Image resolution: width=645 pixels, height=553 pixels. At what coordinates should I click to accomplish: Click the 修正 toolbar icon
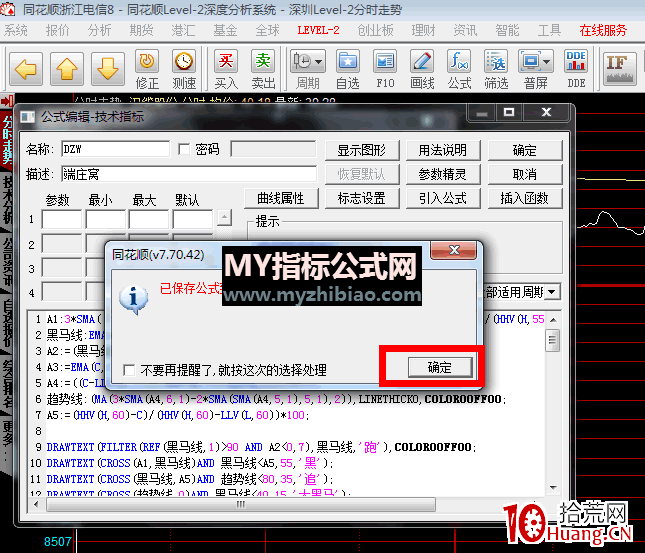pos(147,62)
